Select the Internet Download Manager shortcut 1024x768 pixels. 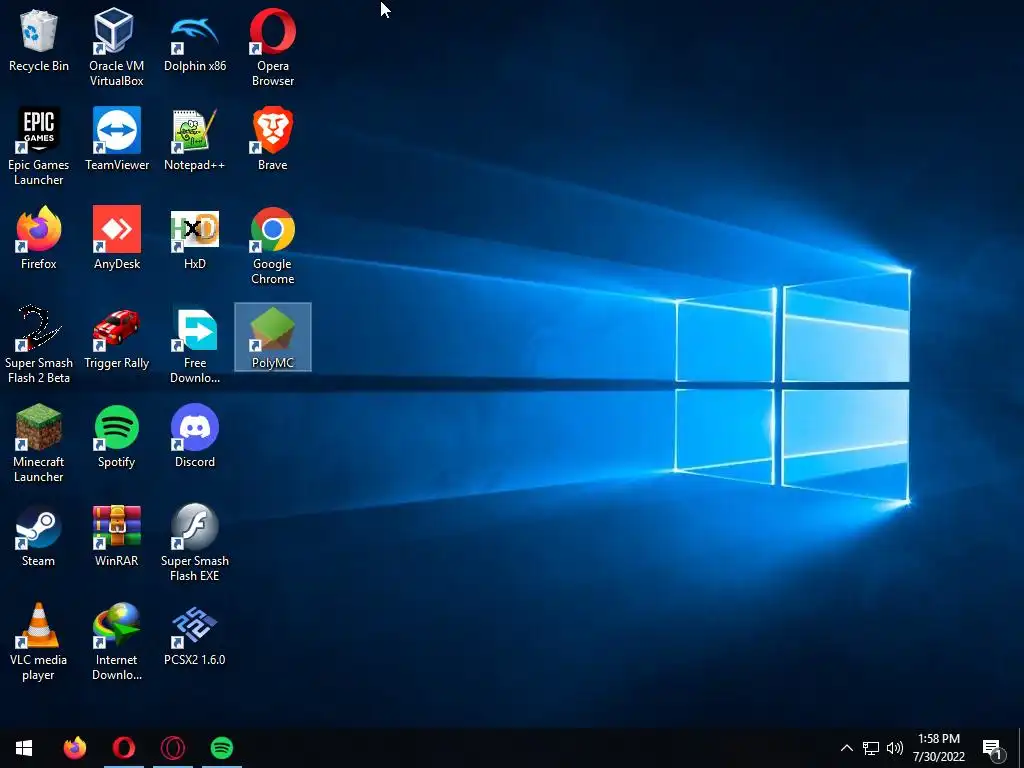coord(116,642)
